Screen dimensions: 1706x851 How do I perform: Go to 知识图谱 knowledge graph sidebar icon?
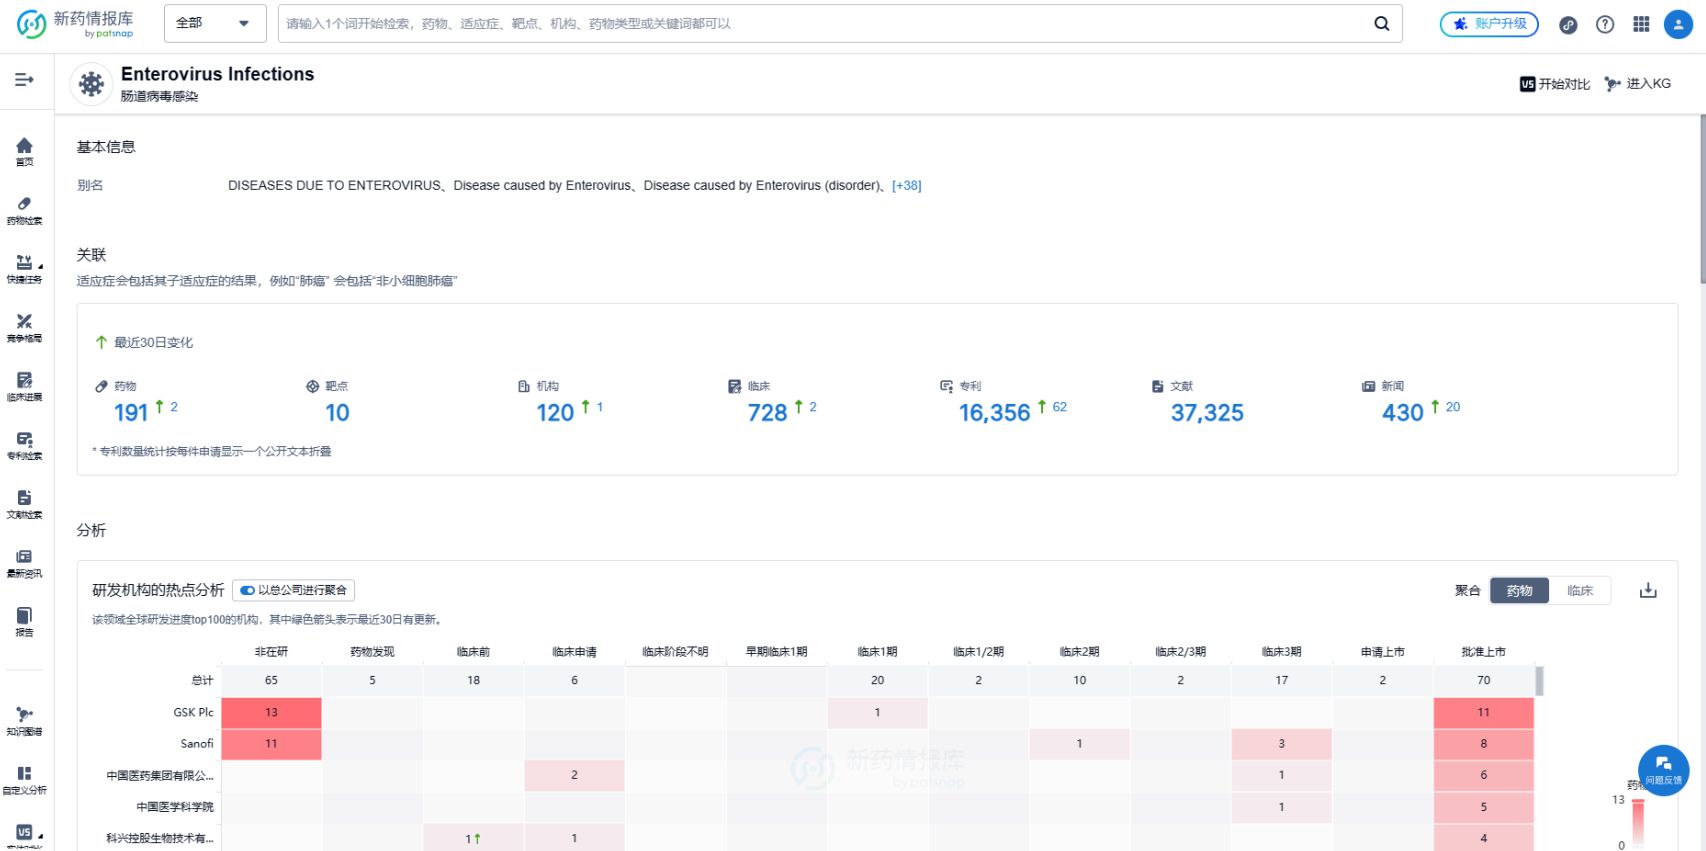pyautogui.click(x=24, y=720)
